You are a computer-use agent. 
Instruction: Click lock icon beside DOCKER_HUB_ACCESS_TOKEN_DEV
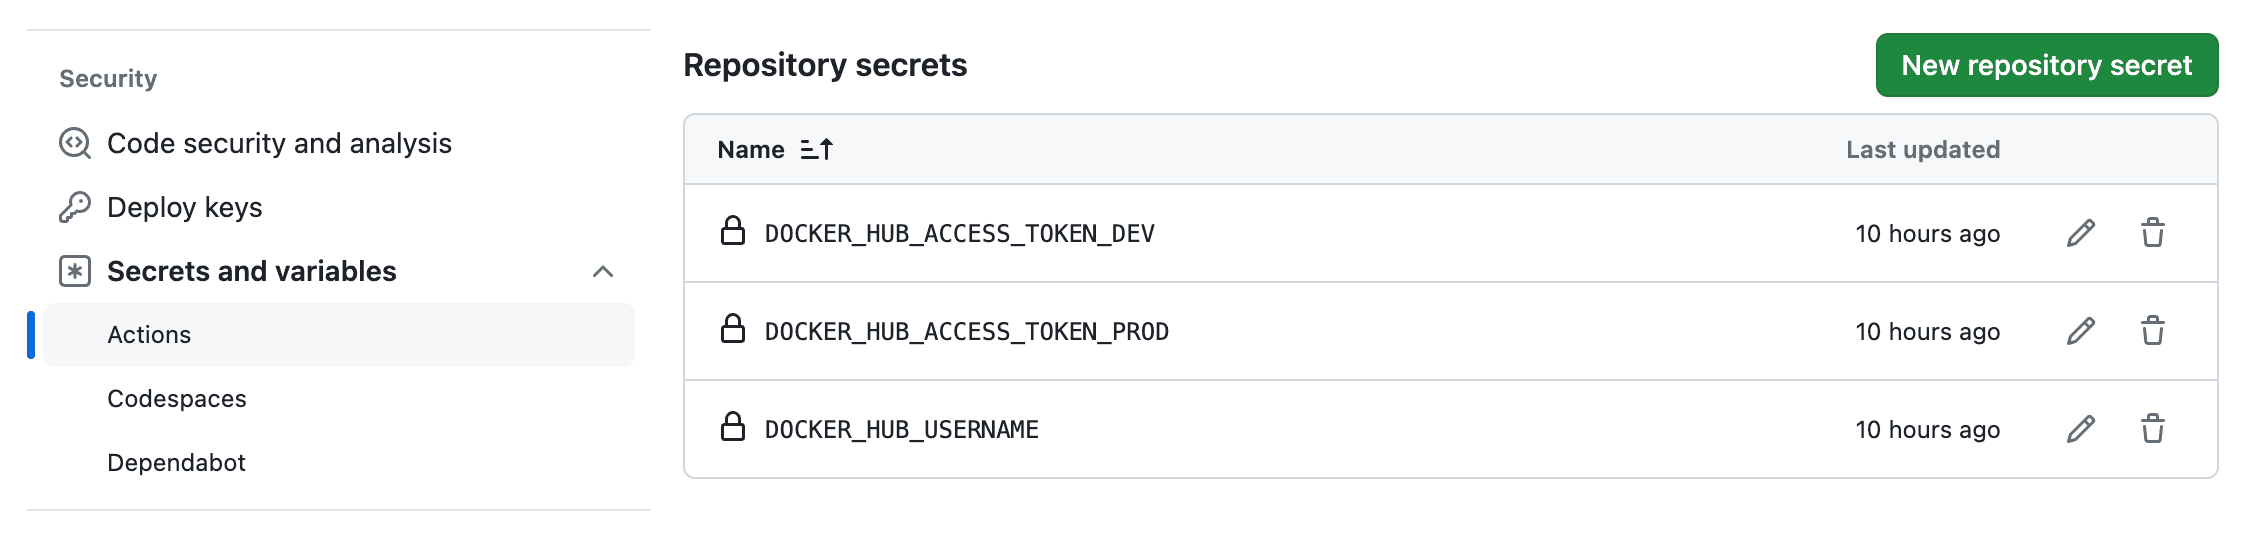tap(733, 231)
